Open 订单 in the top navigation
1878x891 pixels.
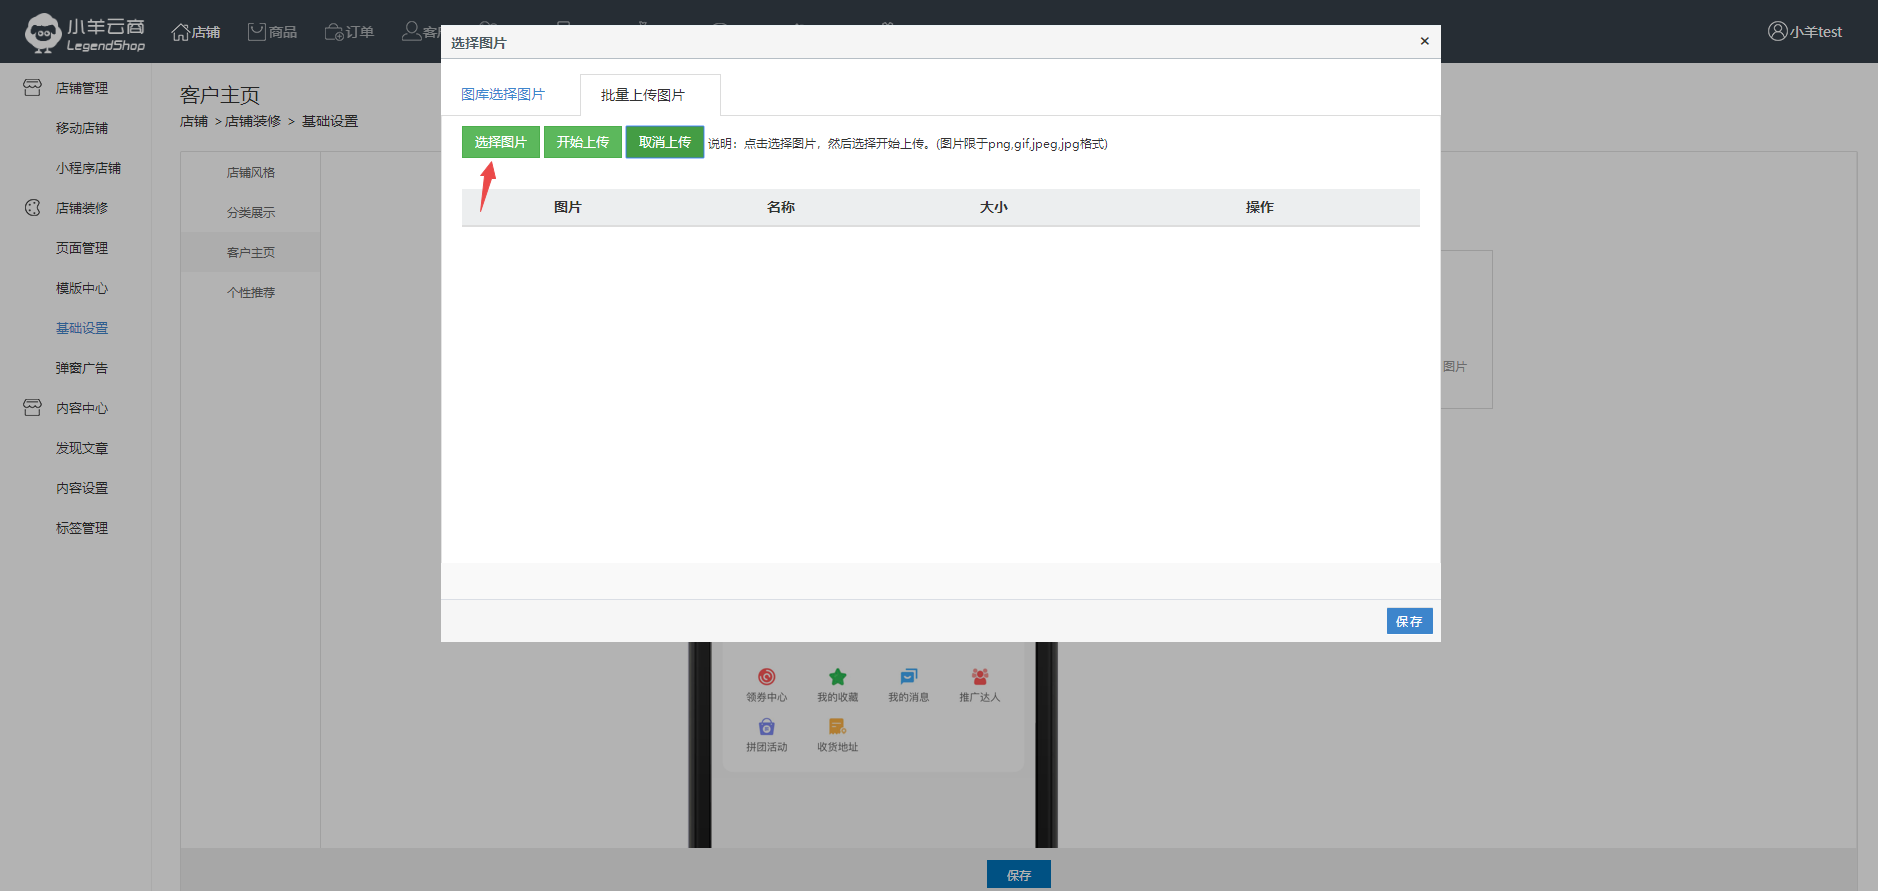pyautogui.click(x=349, y=32)
